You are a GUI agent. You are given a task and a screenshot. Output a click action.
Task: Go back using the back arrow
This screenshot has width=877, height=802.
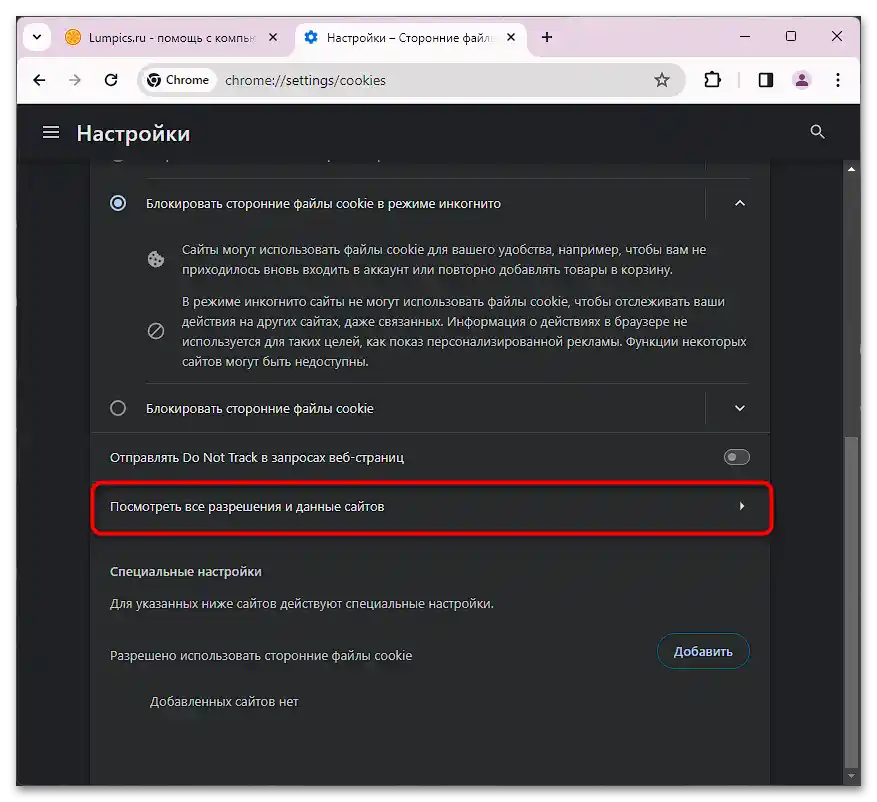pos(39,80)
